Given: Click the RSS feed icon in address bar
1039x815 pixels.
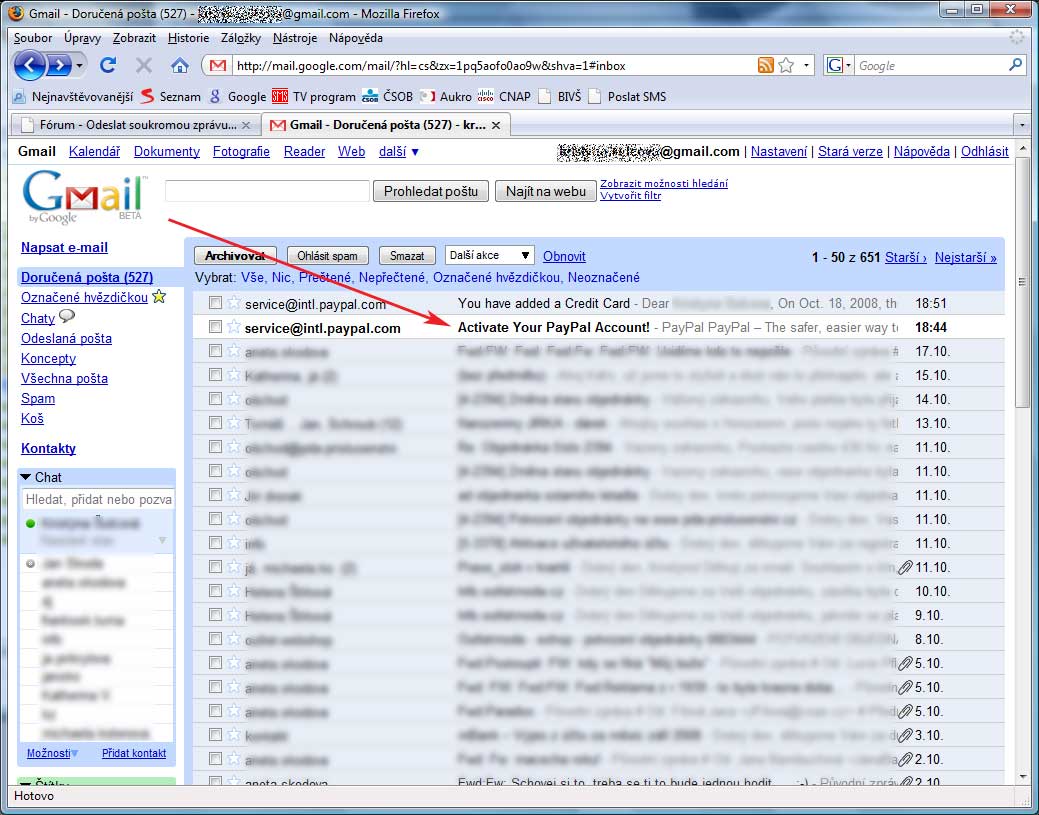Looking at the screenshot, I should (765, 65).
